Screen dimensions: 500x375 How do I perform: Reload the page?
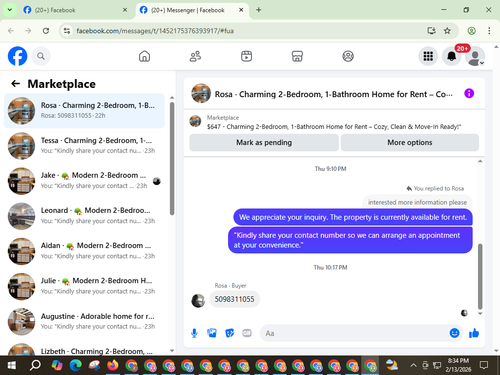pyautogui.click(x=46, y=31)
